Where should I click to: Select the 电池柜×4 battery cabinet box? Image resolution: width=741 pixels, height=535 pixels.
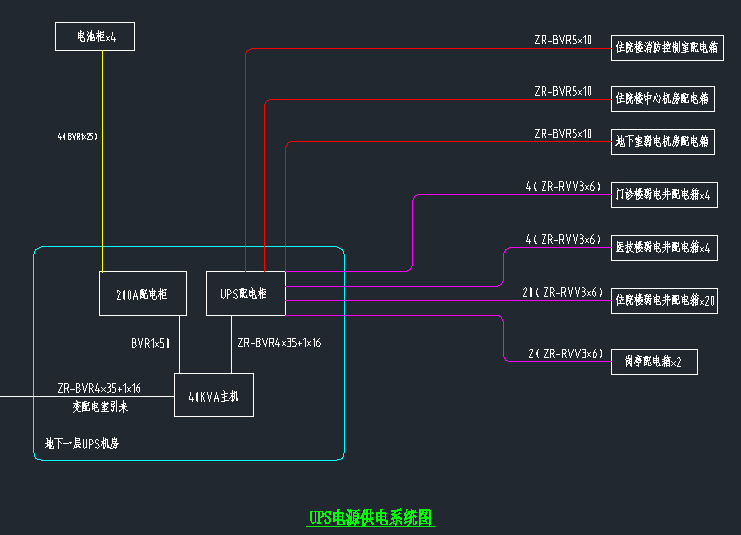[x=93, y=38]
